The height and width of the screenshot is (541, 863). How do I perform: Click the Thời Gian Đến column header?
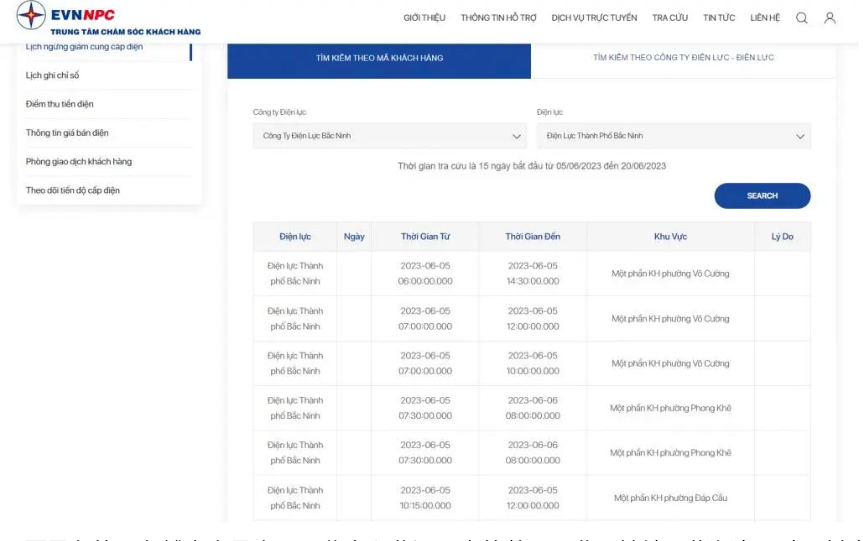(x=533, y=237)
